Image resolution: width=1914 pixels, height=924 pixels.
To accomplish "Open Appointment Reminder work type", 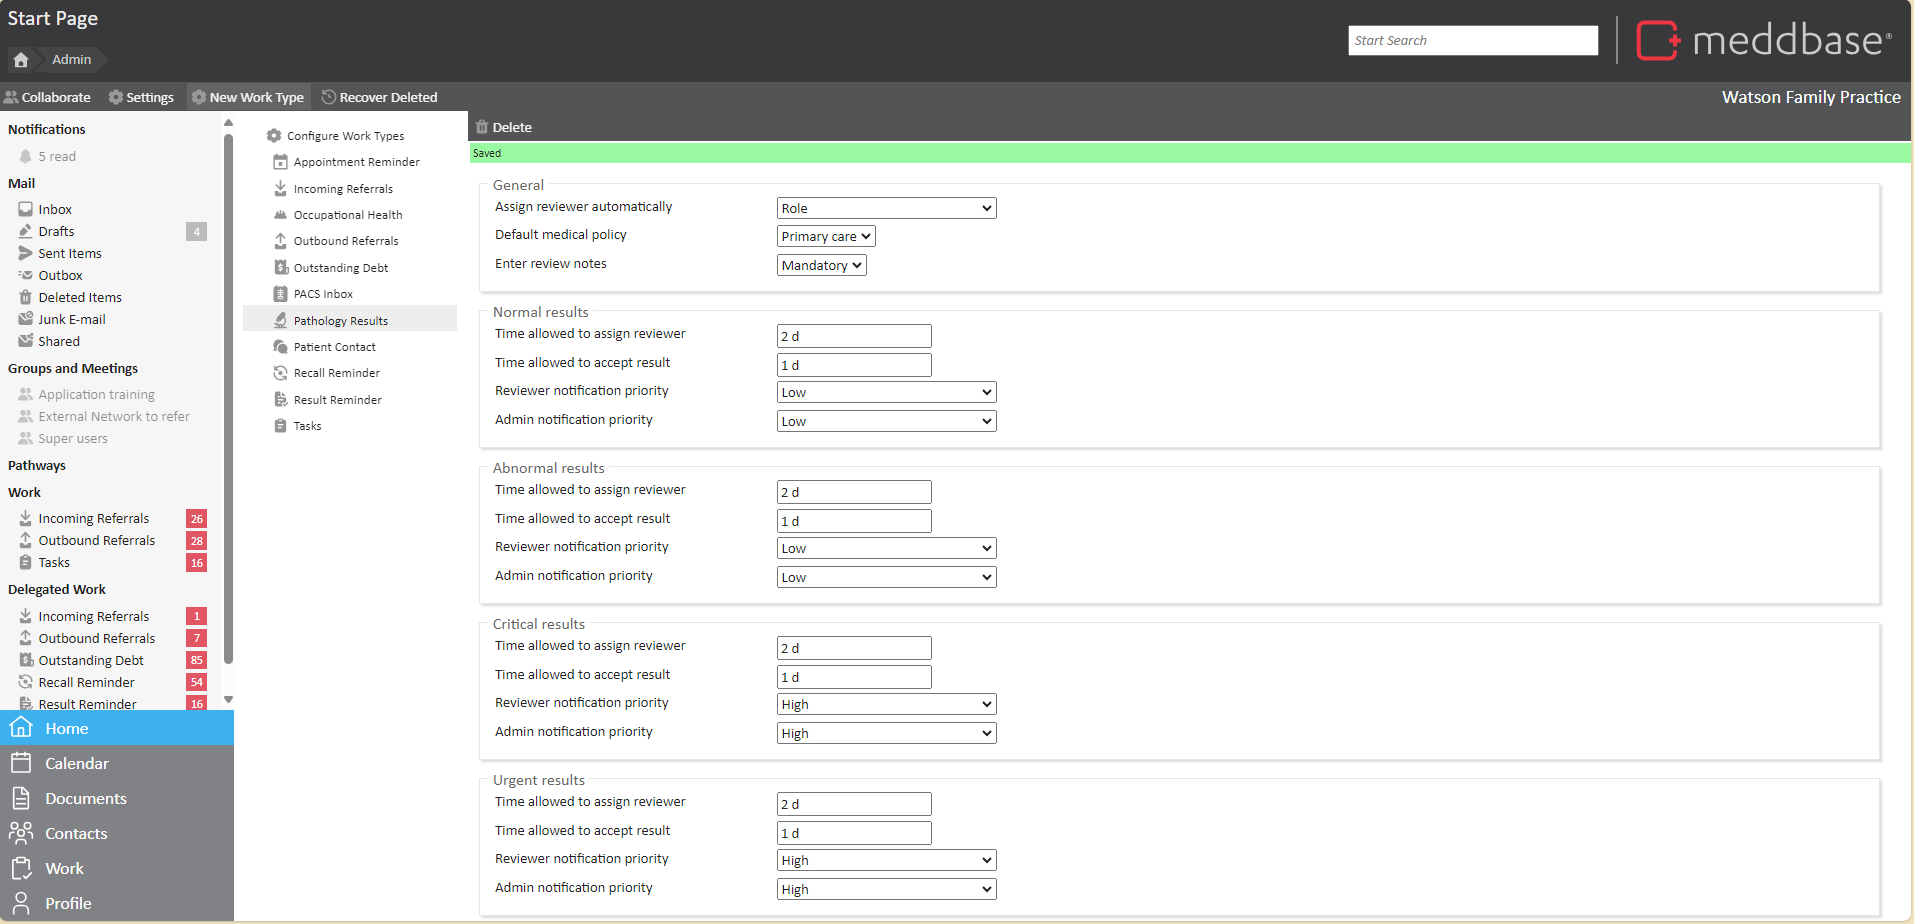I will click(356, 162).
